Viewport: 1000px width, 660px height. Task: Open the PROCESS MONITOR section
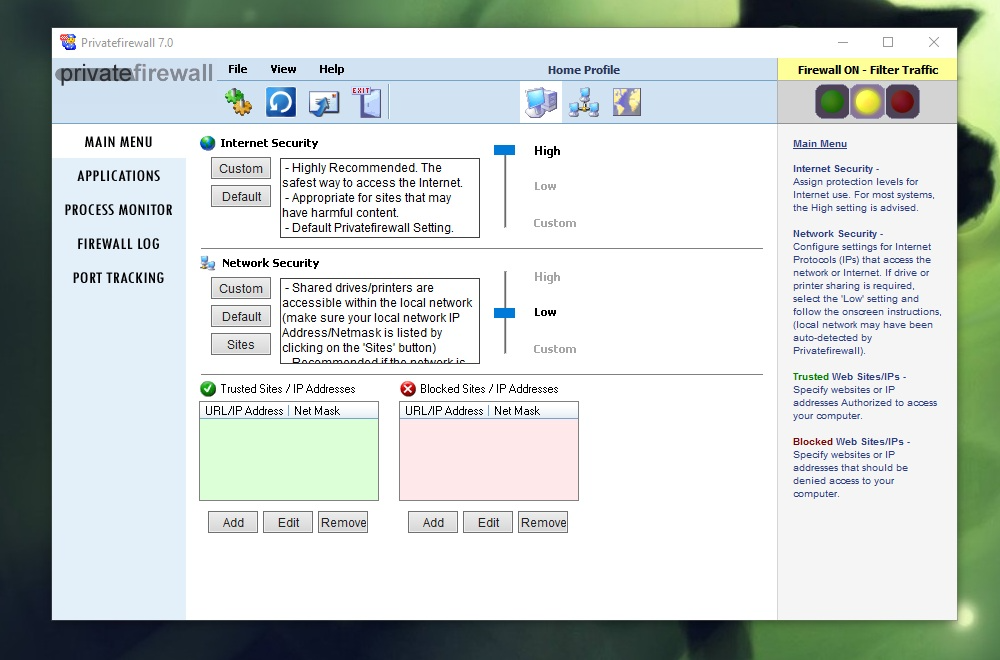point(119,209)
